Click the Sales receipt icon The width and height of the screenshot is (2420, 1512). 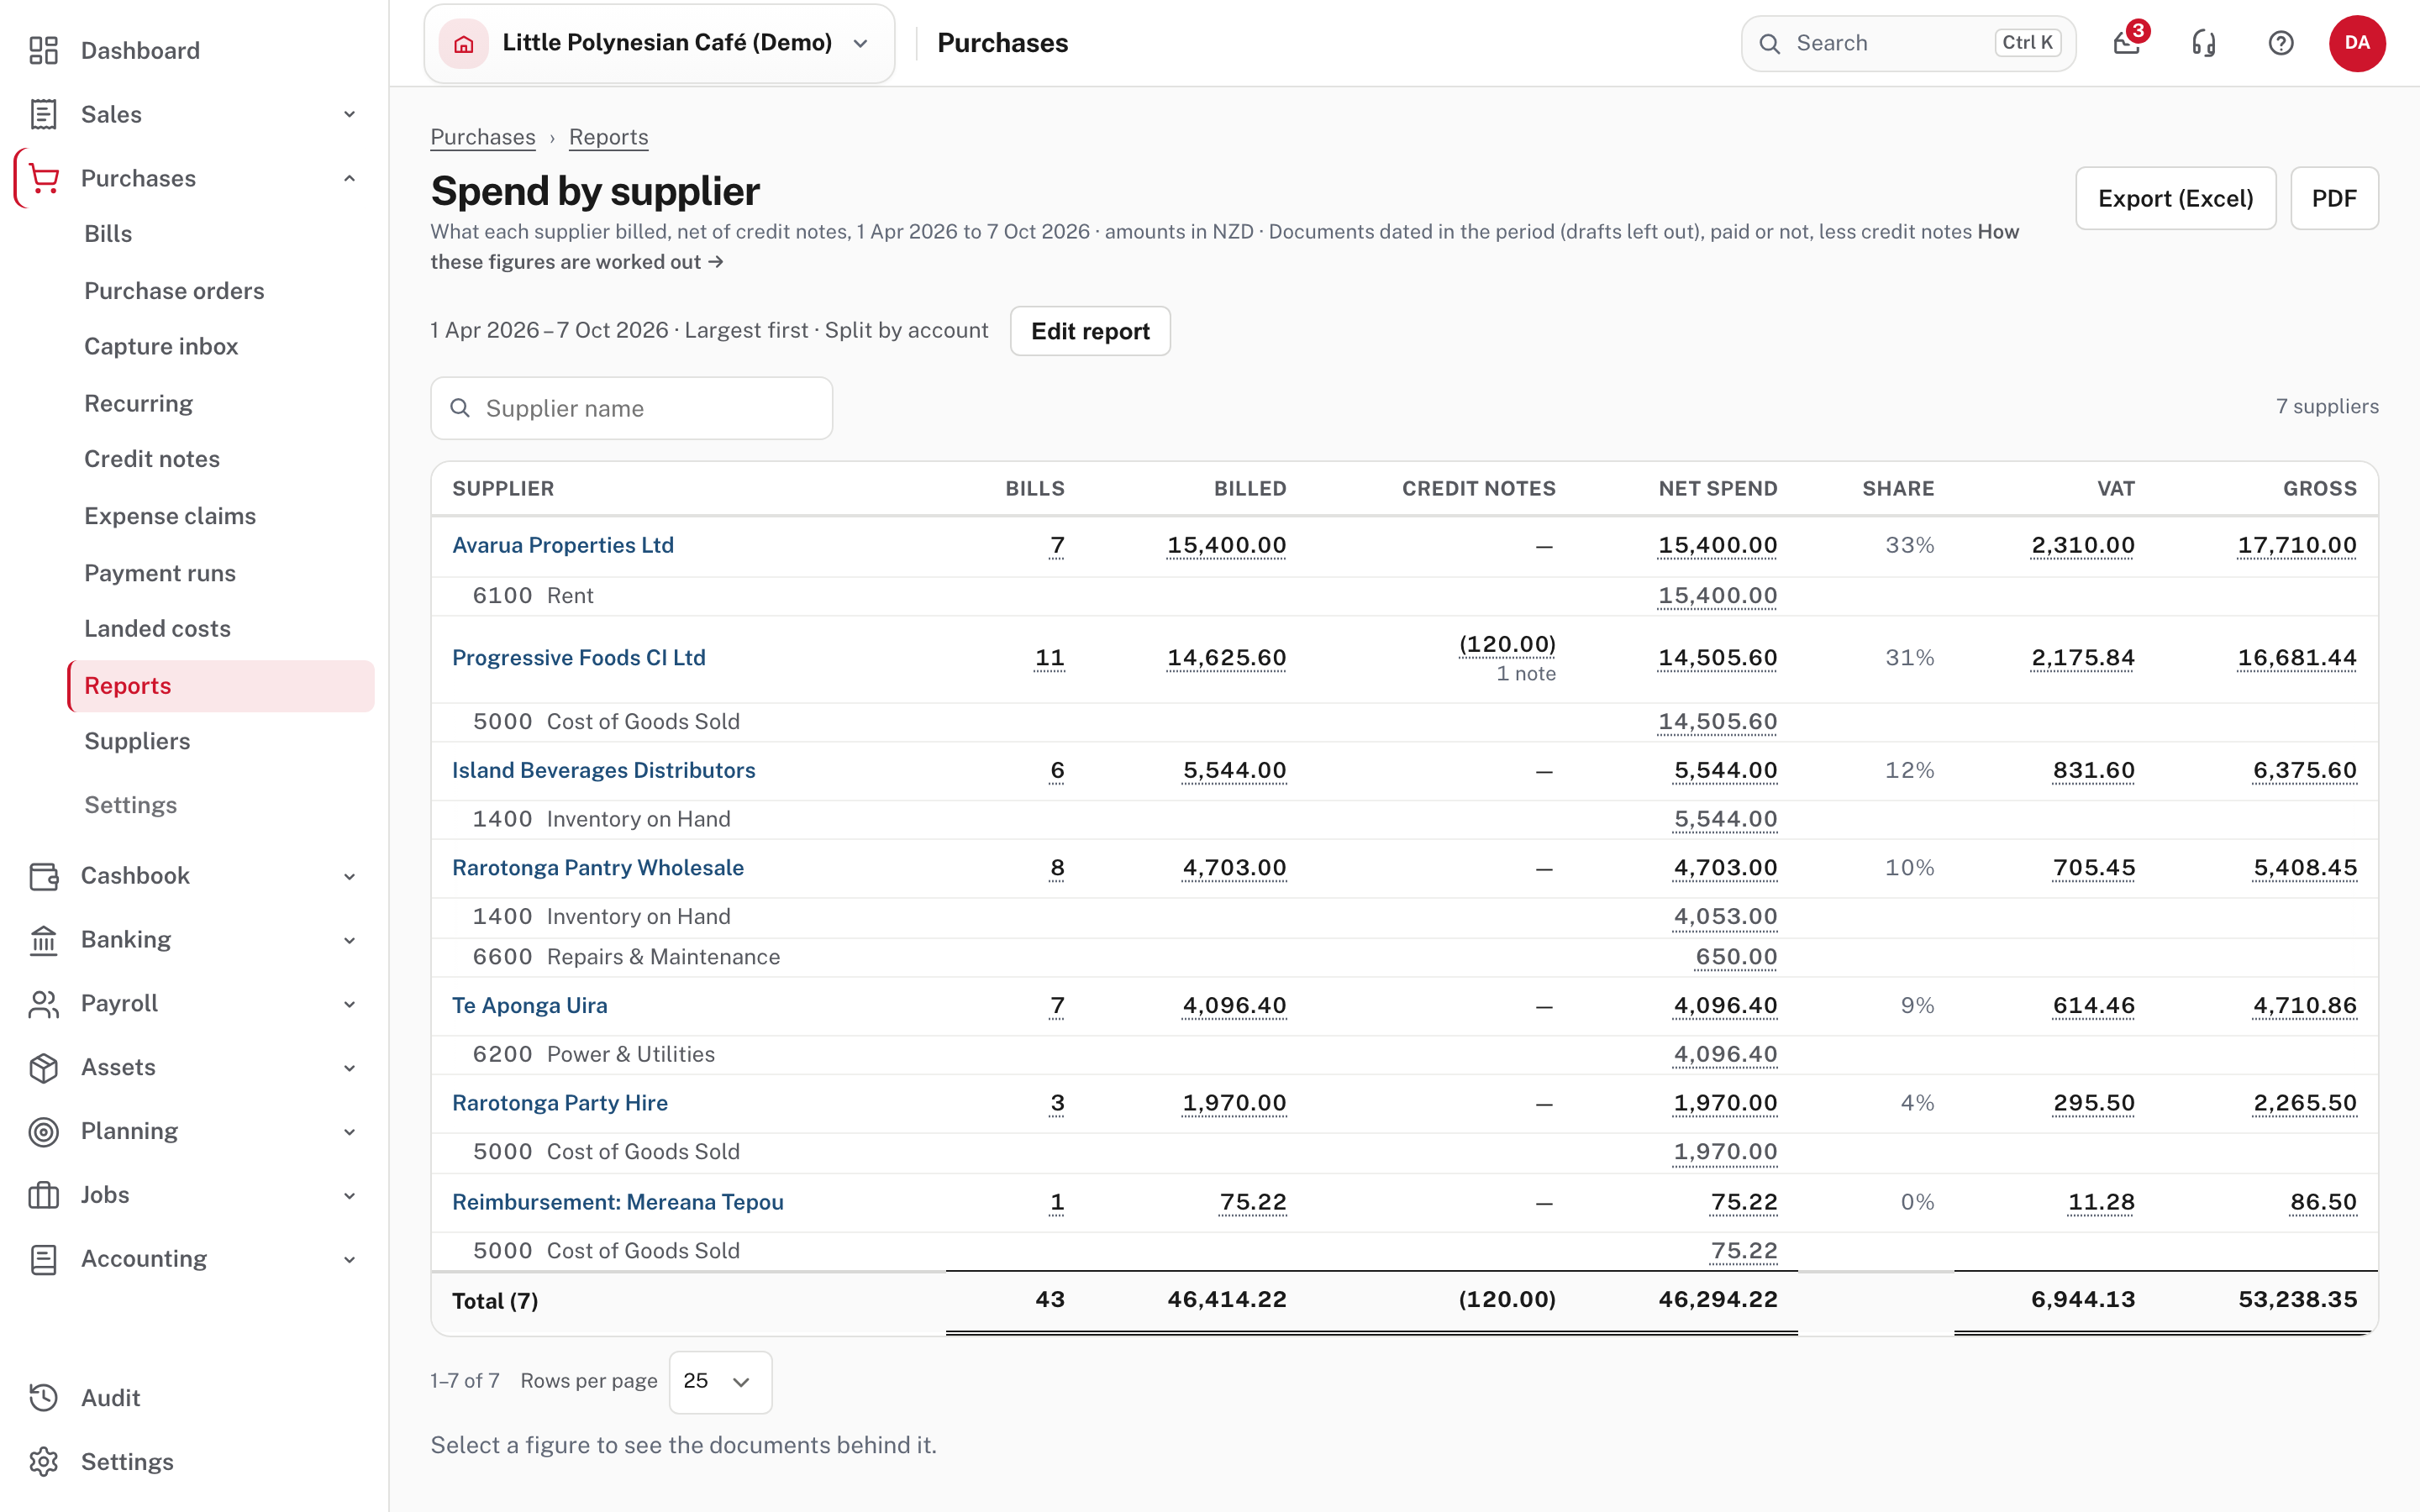click(43, 114)
